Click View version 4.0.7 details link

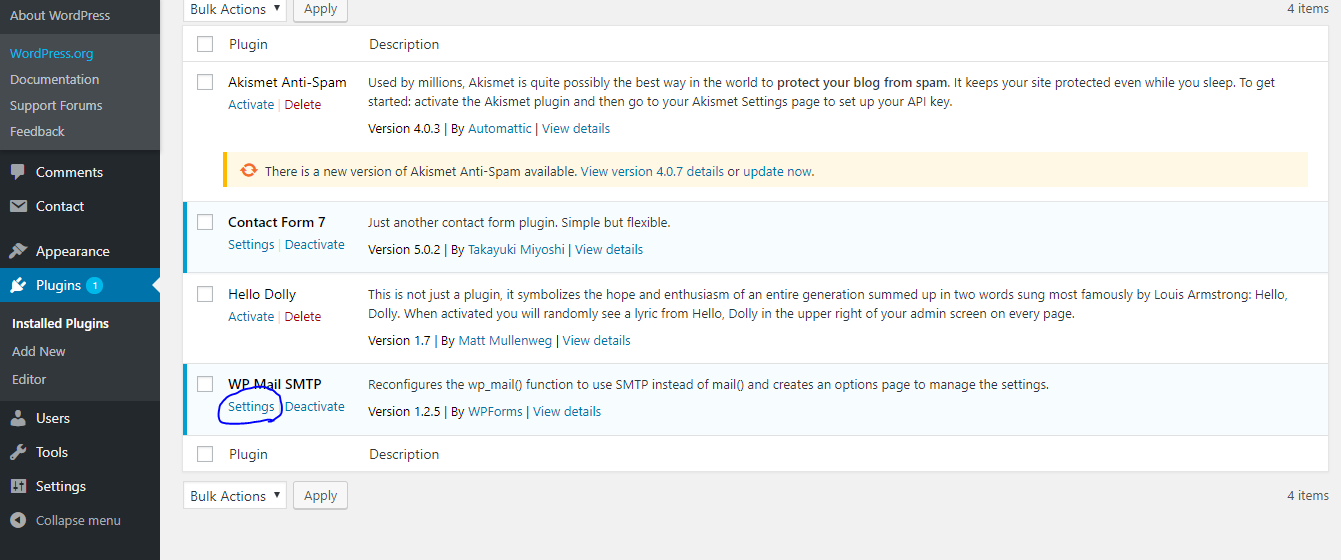[x=652, y=171]
